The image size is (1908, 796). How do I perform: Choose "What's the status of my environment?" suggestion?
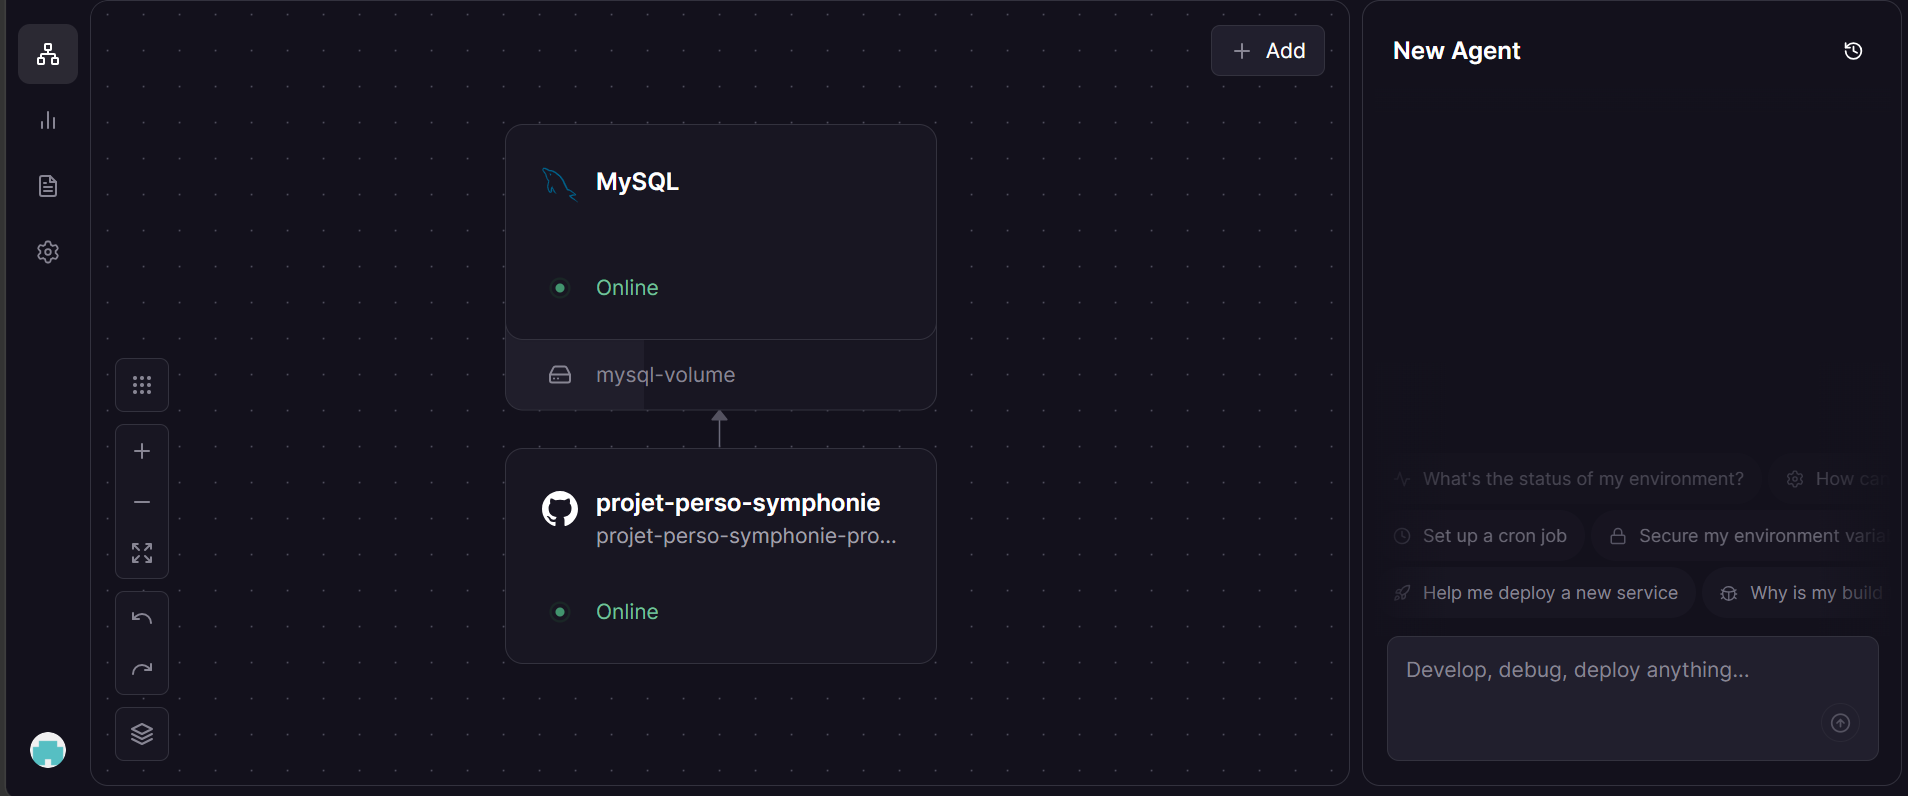pos(1581,479)
